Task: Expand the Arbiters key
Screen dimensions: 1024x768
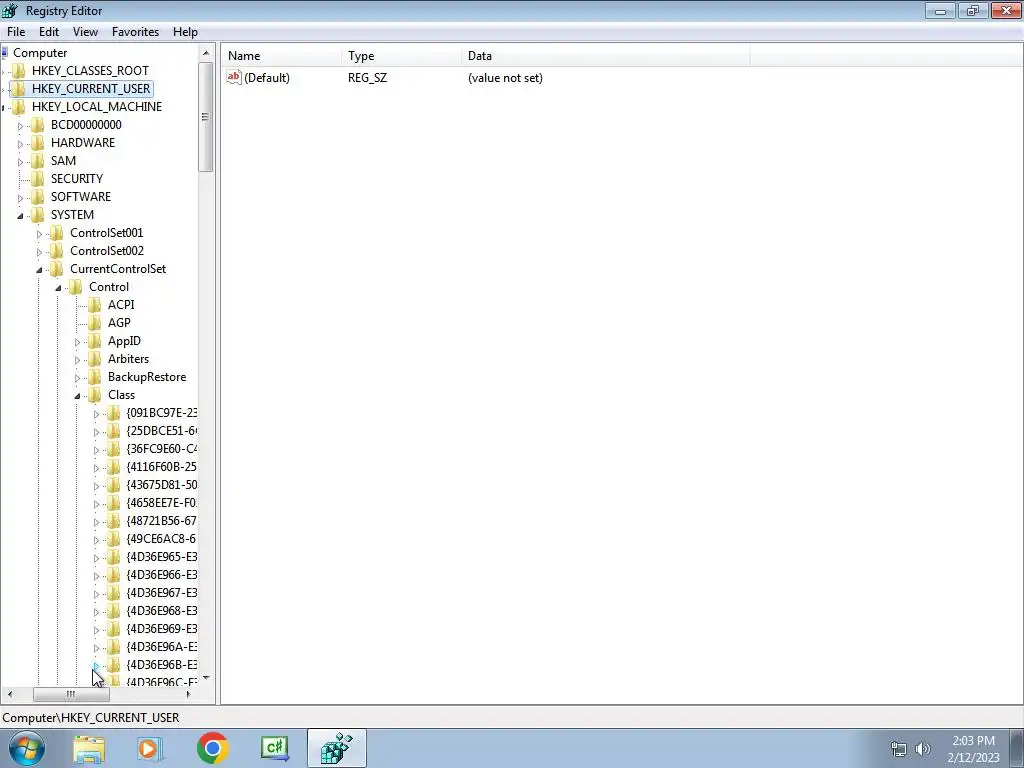Action: [x=77, y=360]
